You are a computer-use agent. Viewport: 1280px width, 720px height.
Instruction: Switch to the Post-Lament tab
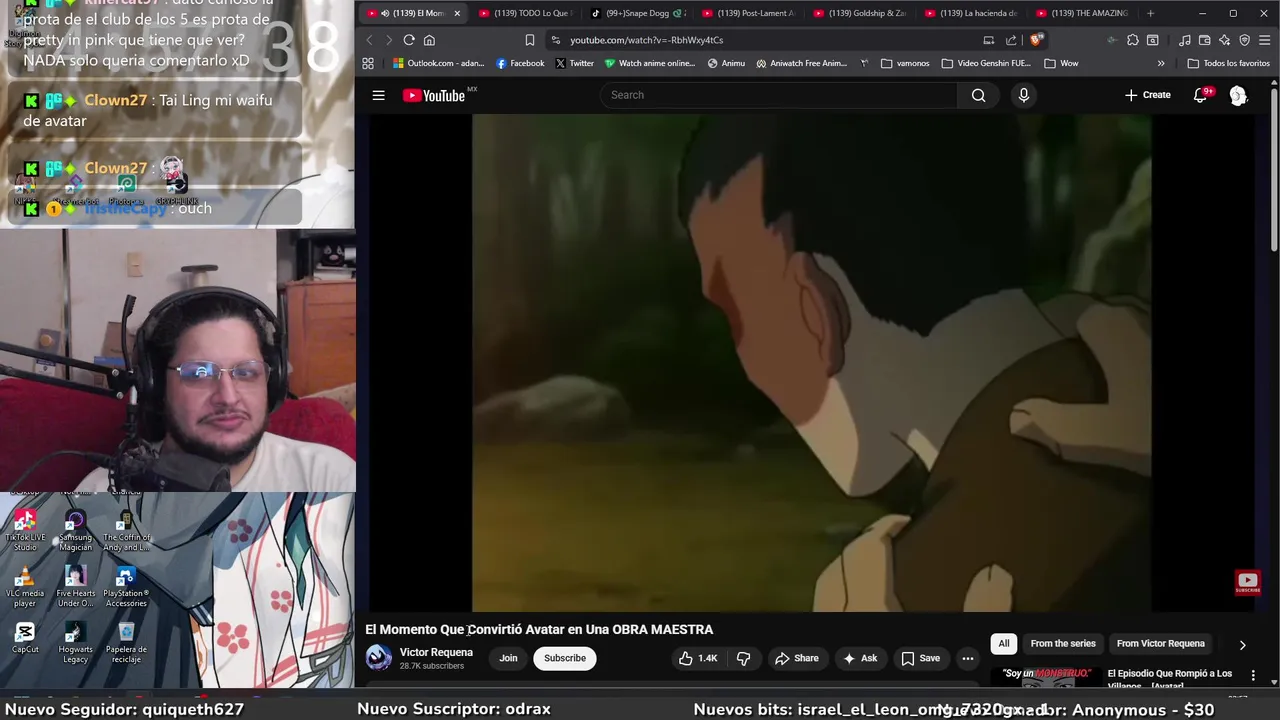[747, 13]
